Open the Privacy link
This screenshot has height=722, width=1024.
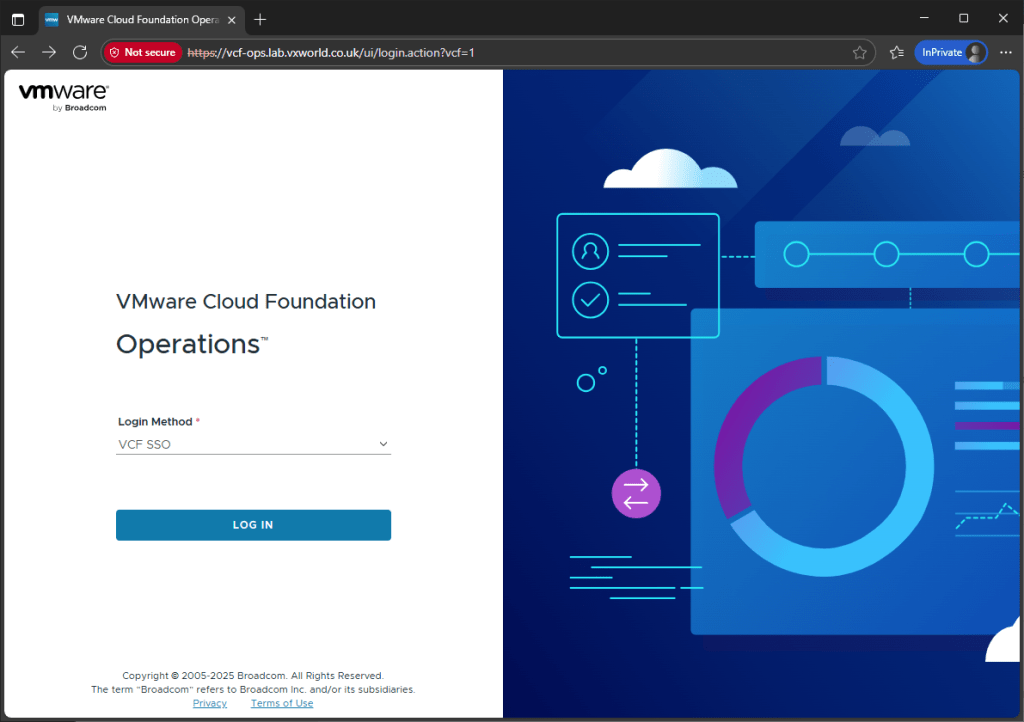pyautogui.click(x=210, y=703)
